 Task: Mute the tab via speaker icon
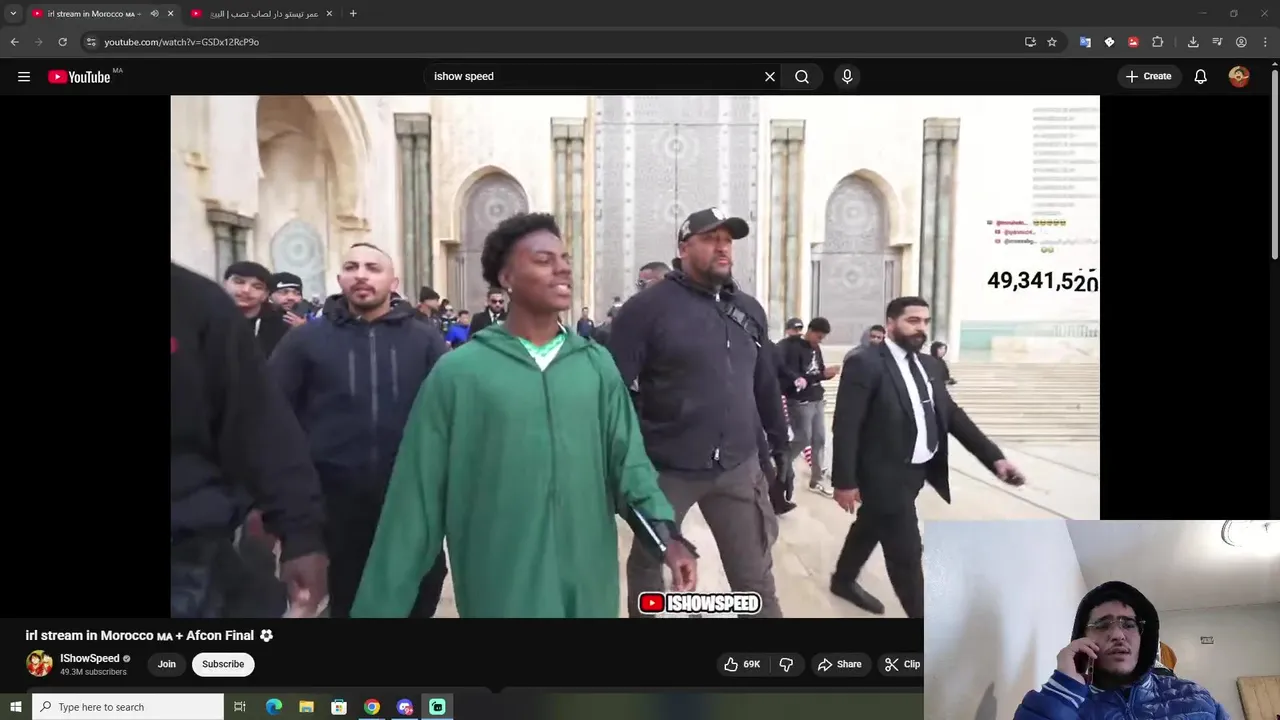(154, 14)
